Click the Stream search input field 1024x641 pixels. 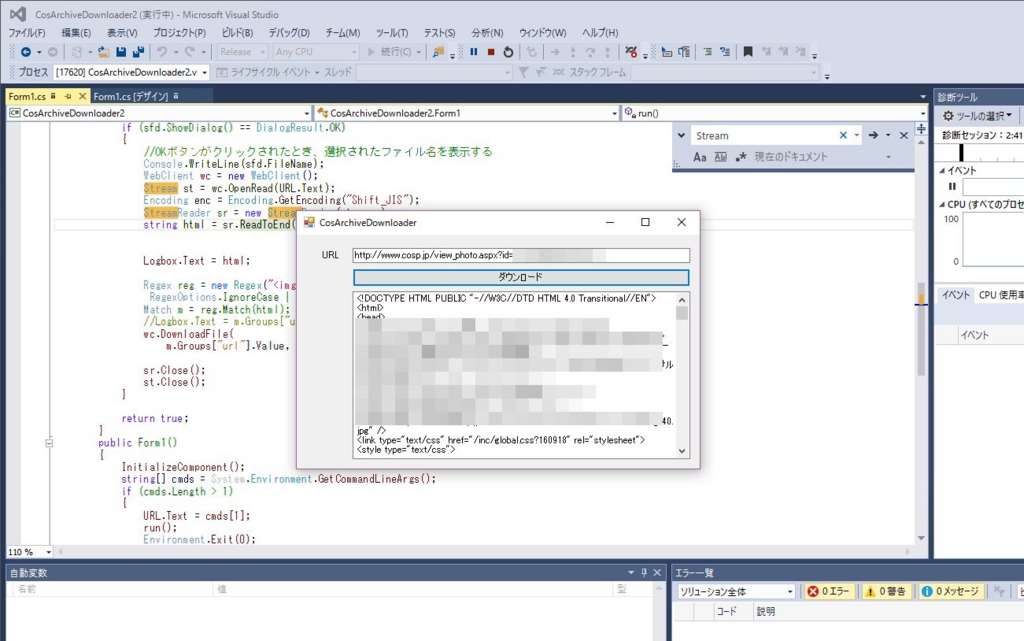[765, 135]
